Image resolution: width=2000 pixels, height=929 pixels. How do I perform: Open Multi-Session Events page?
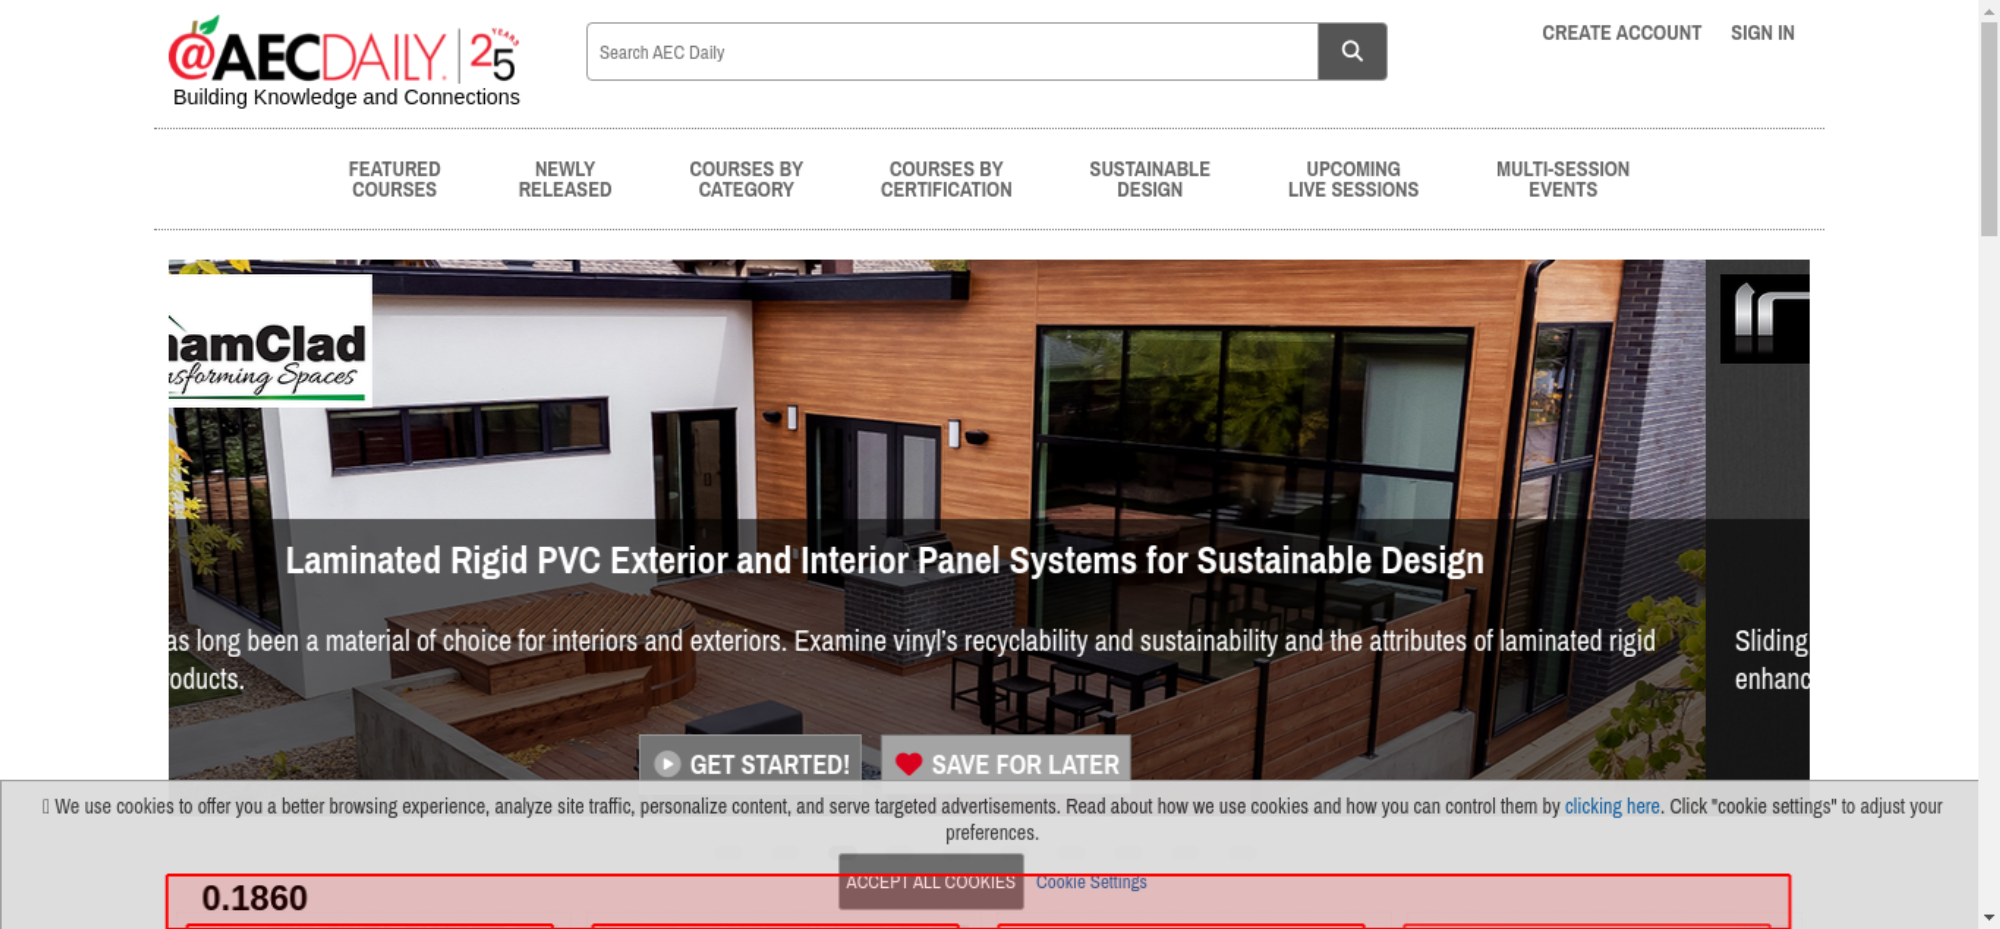(x=1563, y=179)
